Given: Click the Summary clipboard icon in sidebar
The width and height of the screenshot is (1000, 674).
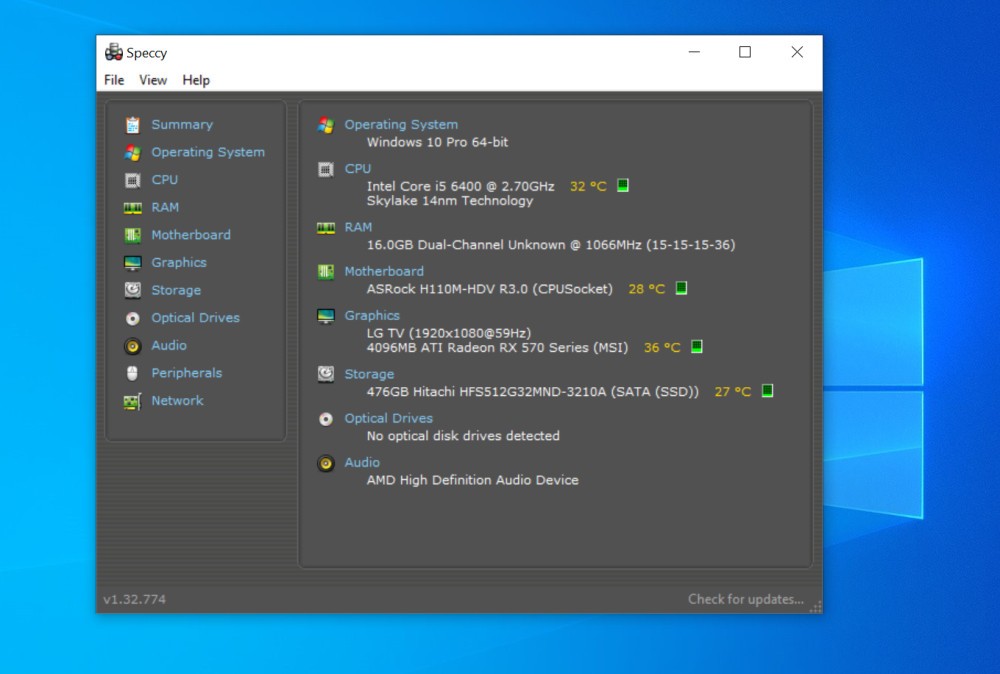Looking at the screenshot, I should (x=133, y=125).
